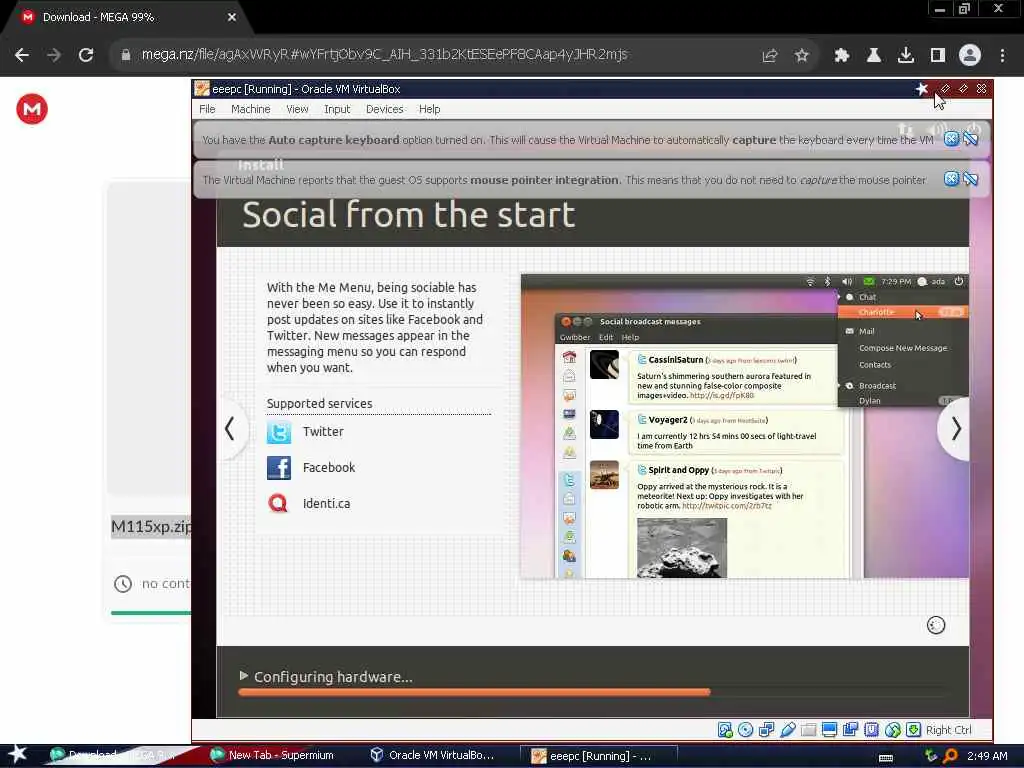Click the recording status icon in VirtualBox

[x=850, y=729]
